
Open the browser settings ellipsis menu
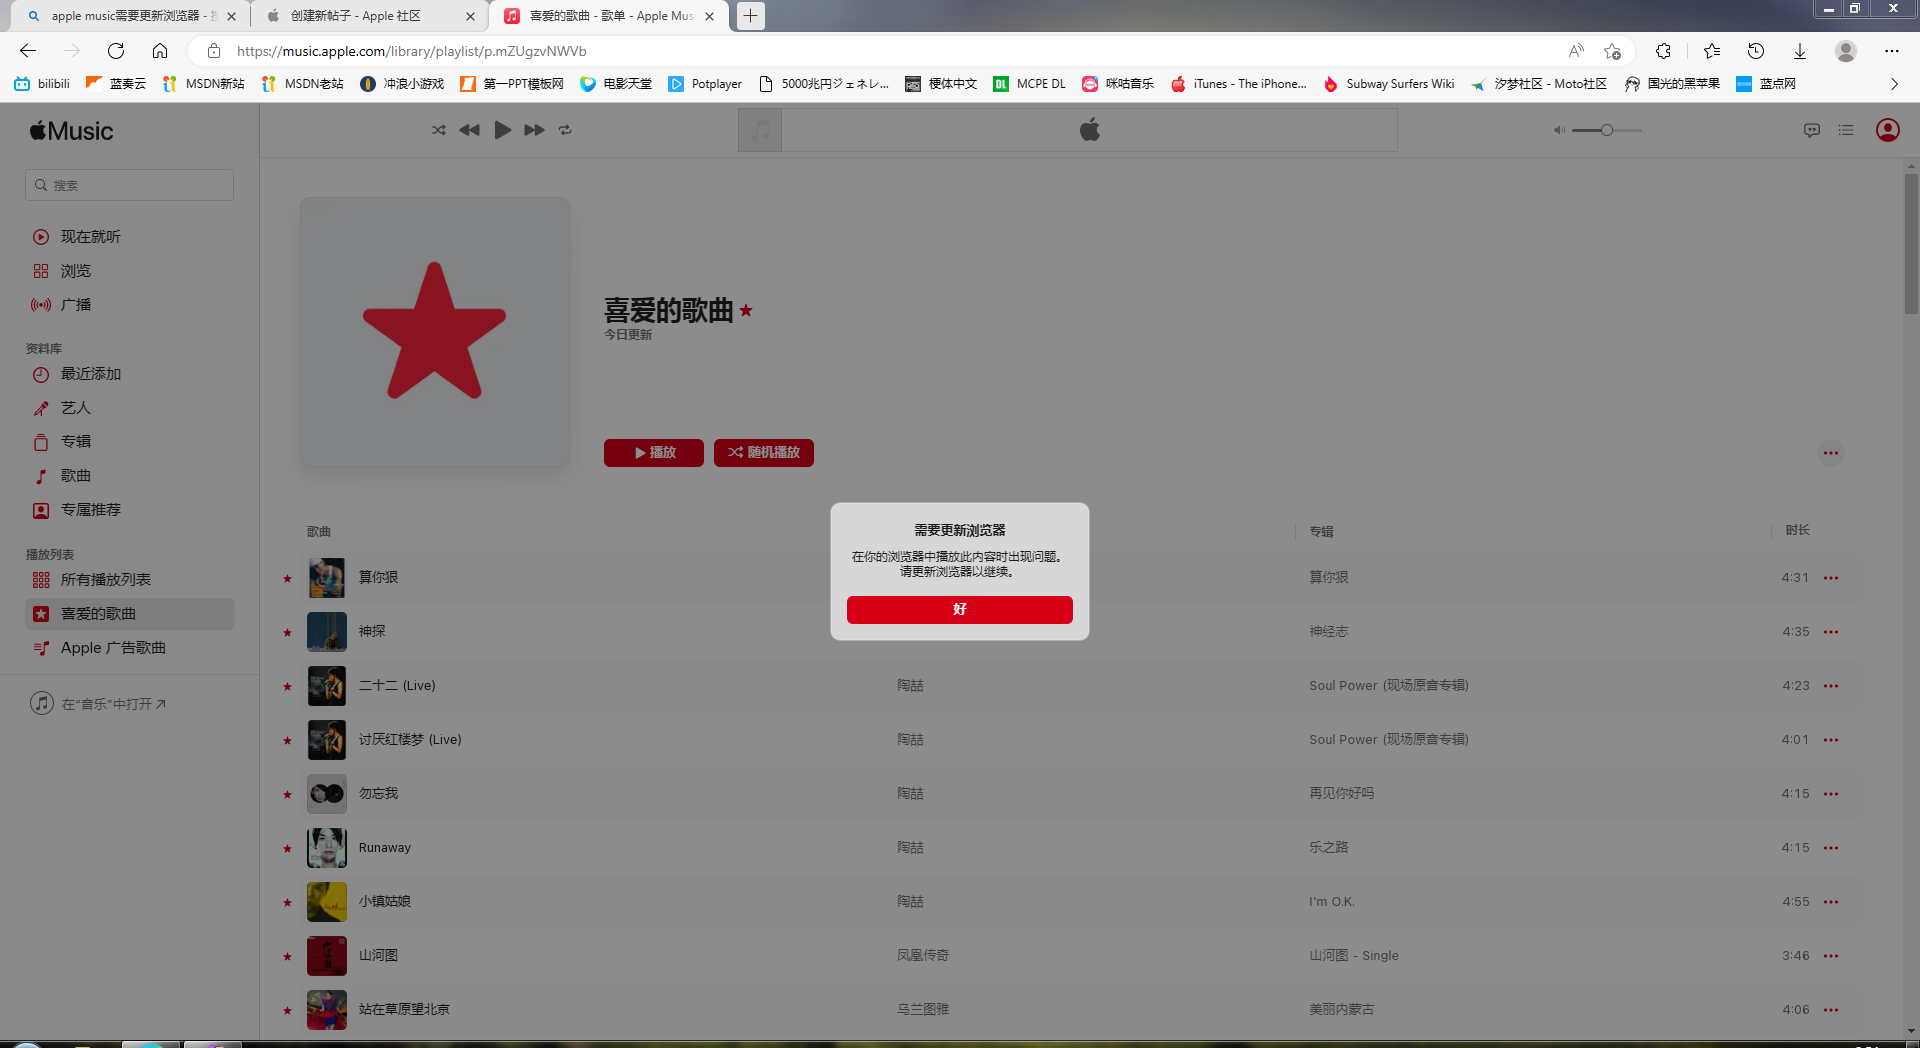tap(1892, 51)
